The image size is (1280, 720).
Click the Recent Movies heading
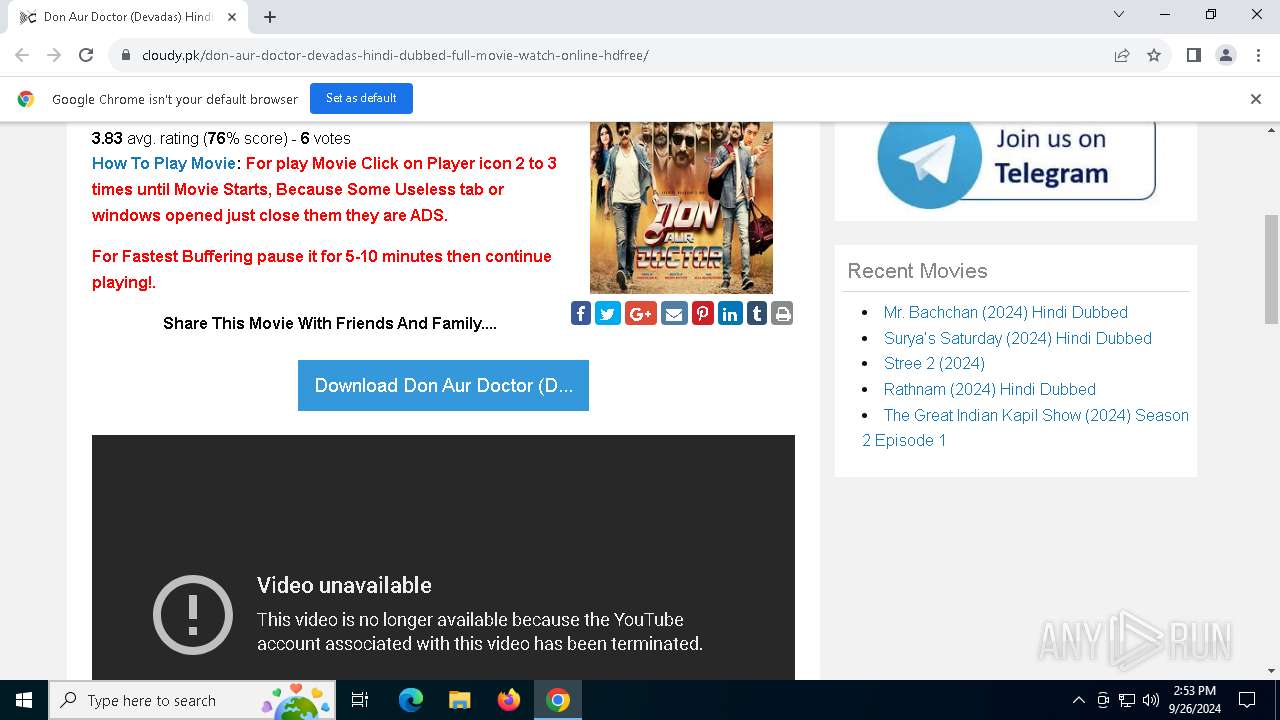click(917, 271)
